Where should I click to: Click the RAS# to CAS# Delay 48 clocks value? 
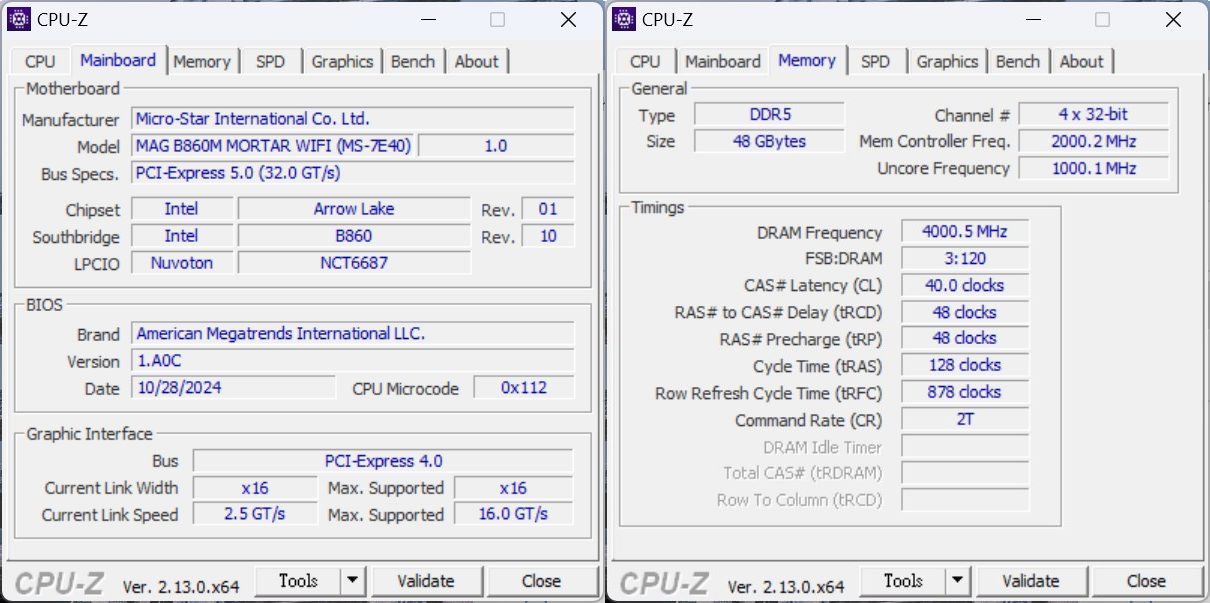[964, 313]
